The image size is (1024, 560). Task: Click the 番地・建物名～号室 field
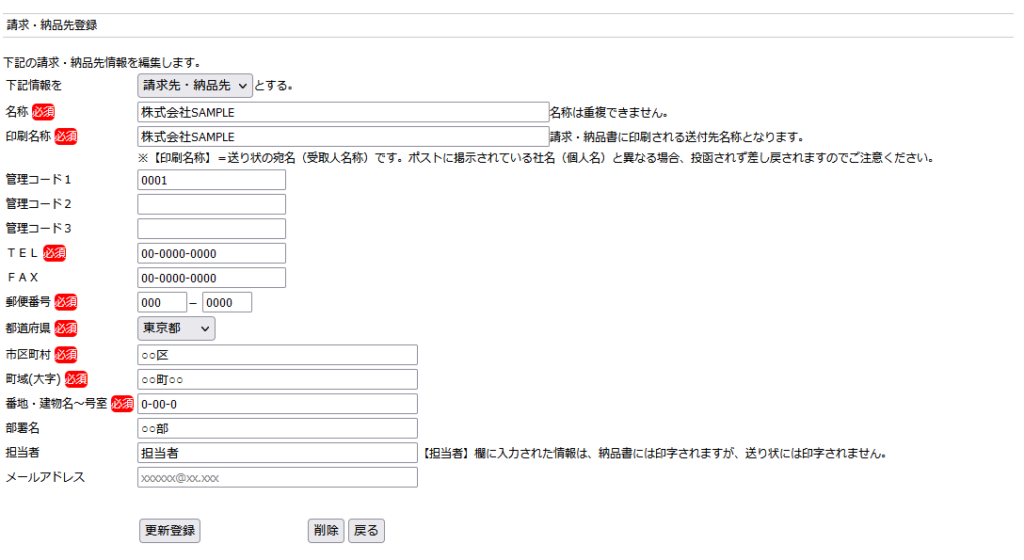[x=277, y=404]
